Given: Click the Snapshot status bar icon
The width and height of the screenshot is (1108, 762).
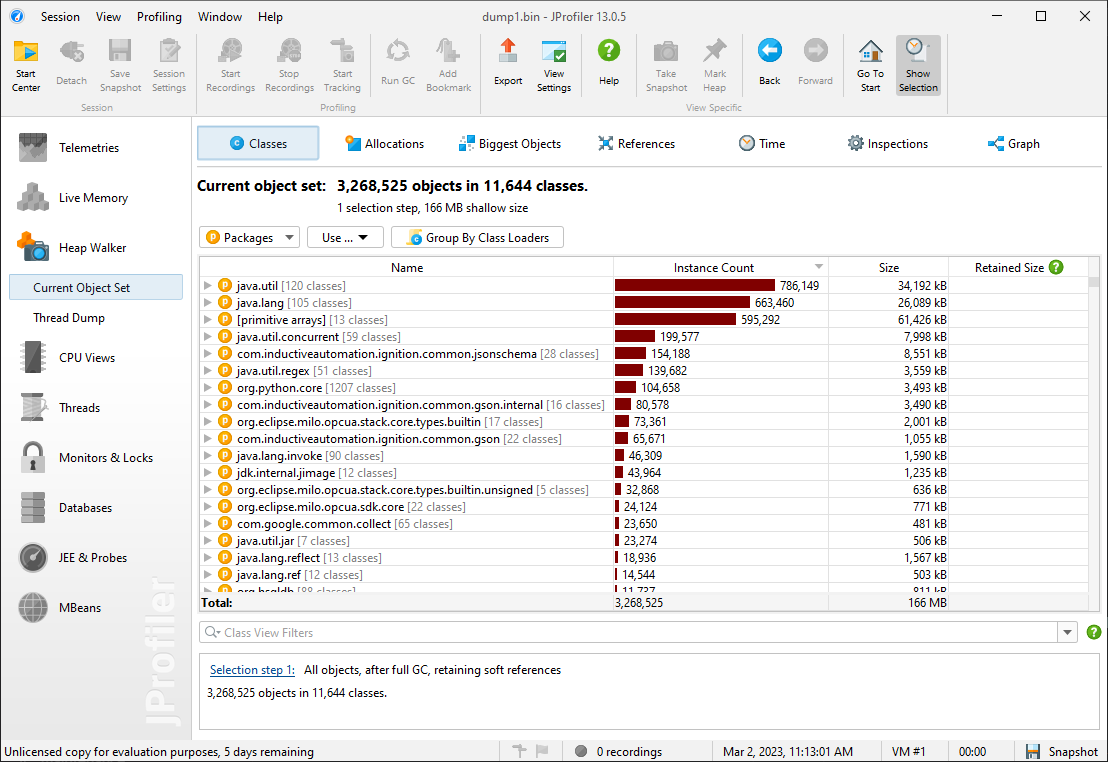Looking at the screenshot, I should click(1033, 751).
